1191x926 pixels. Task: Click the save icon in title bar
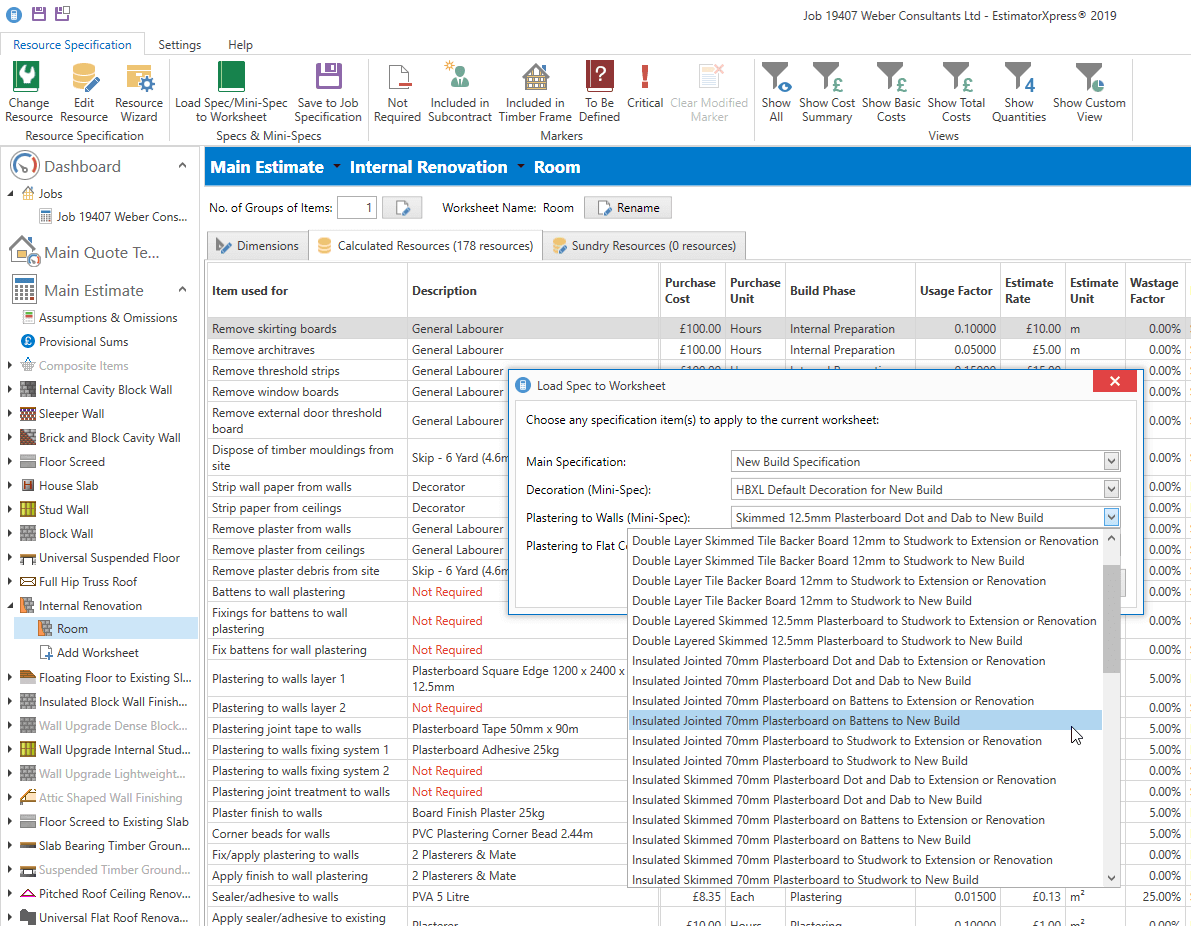[x=39, y=13]
